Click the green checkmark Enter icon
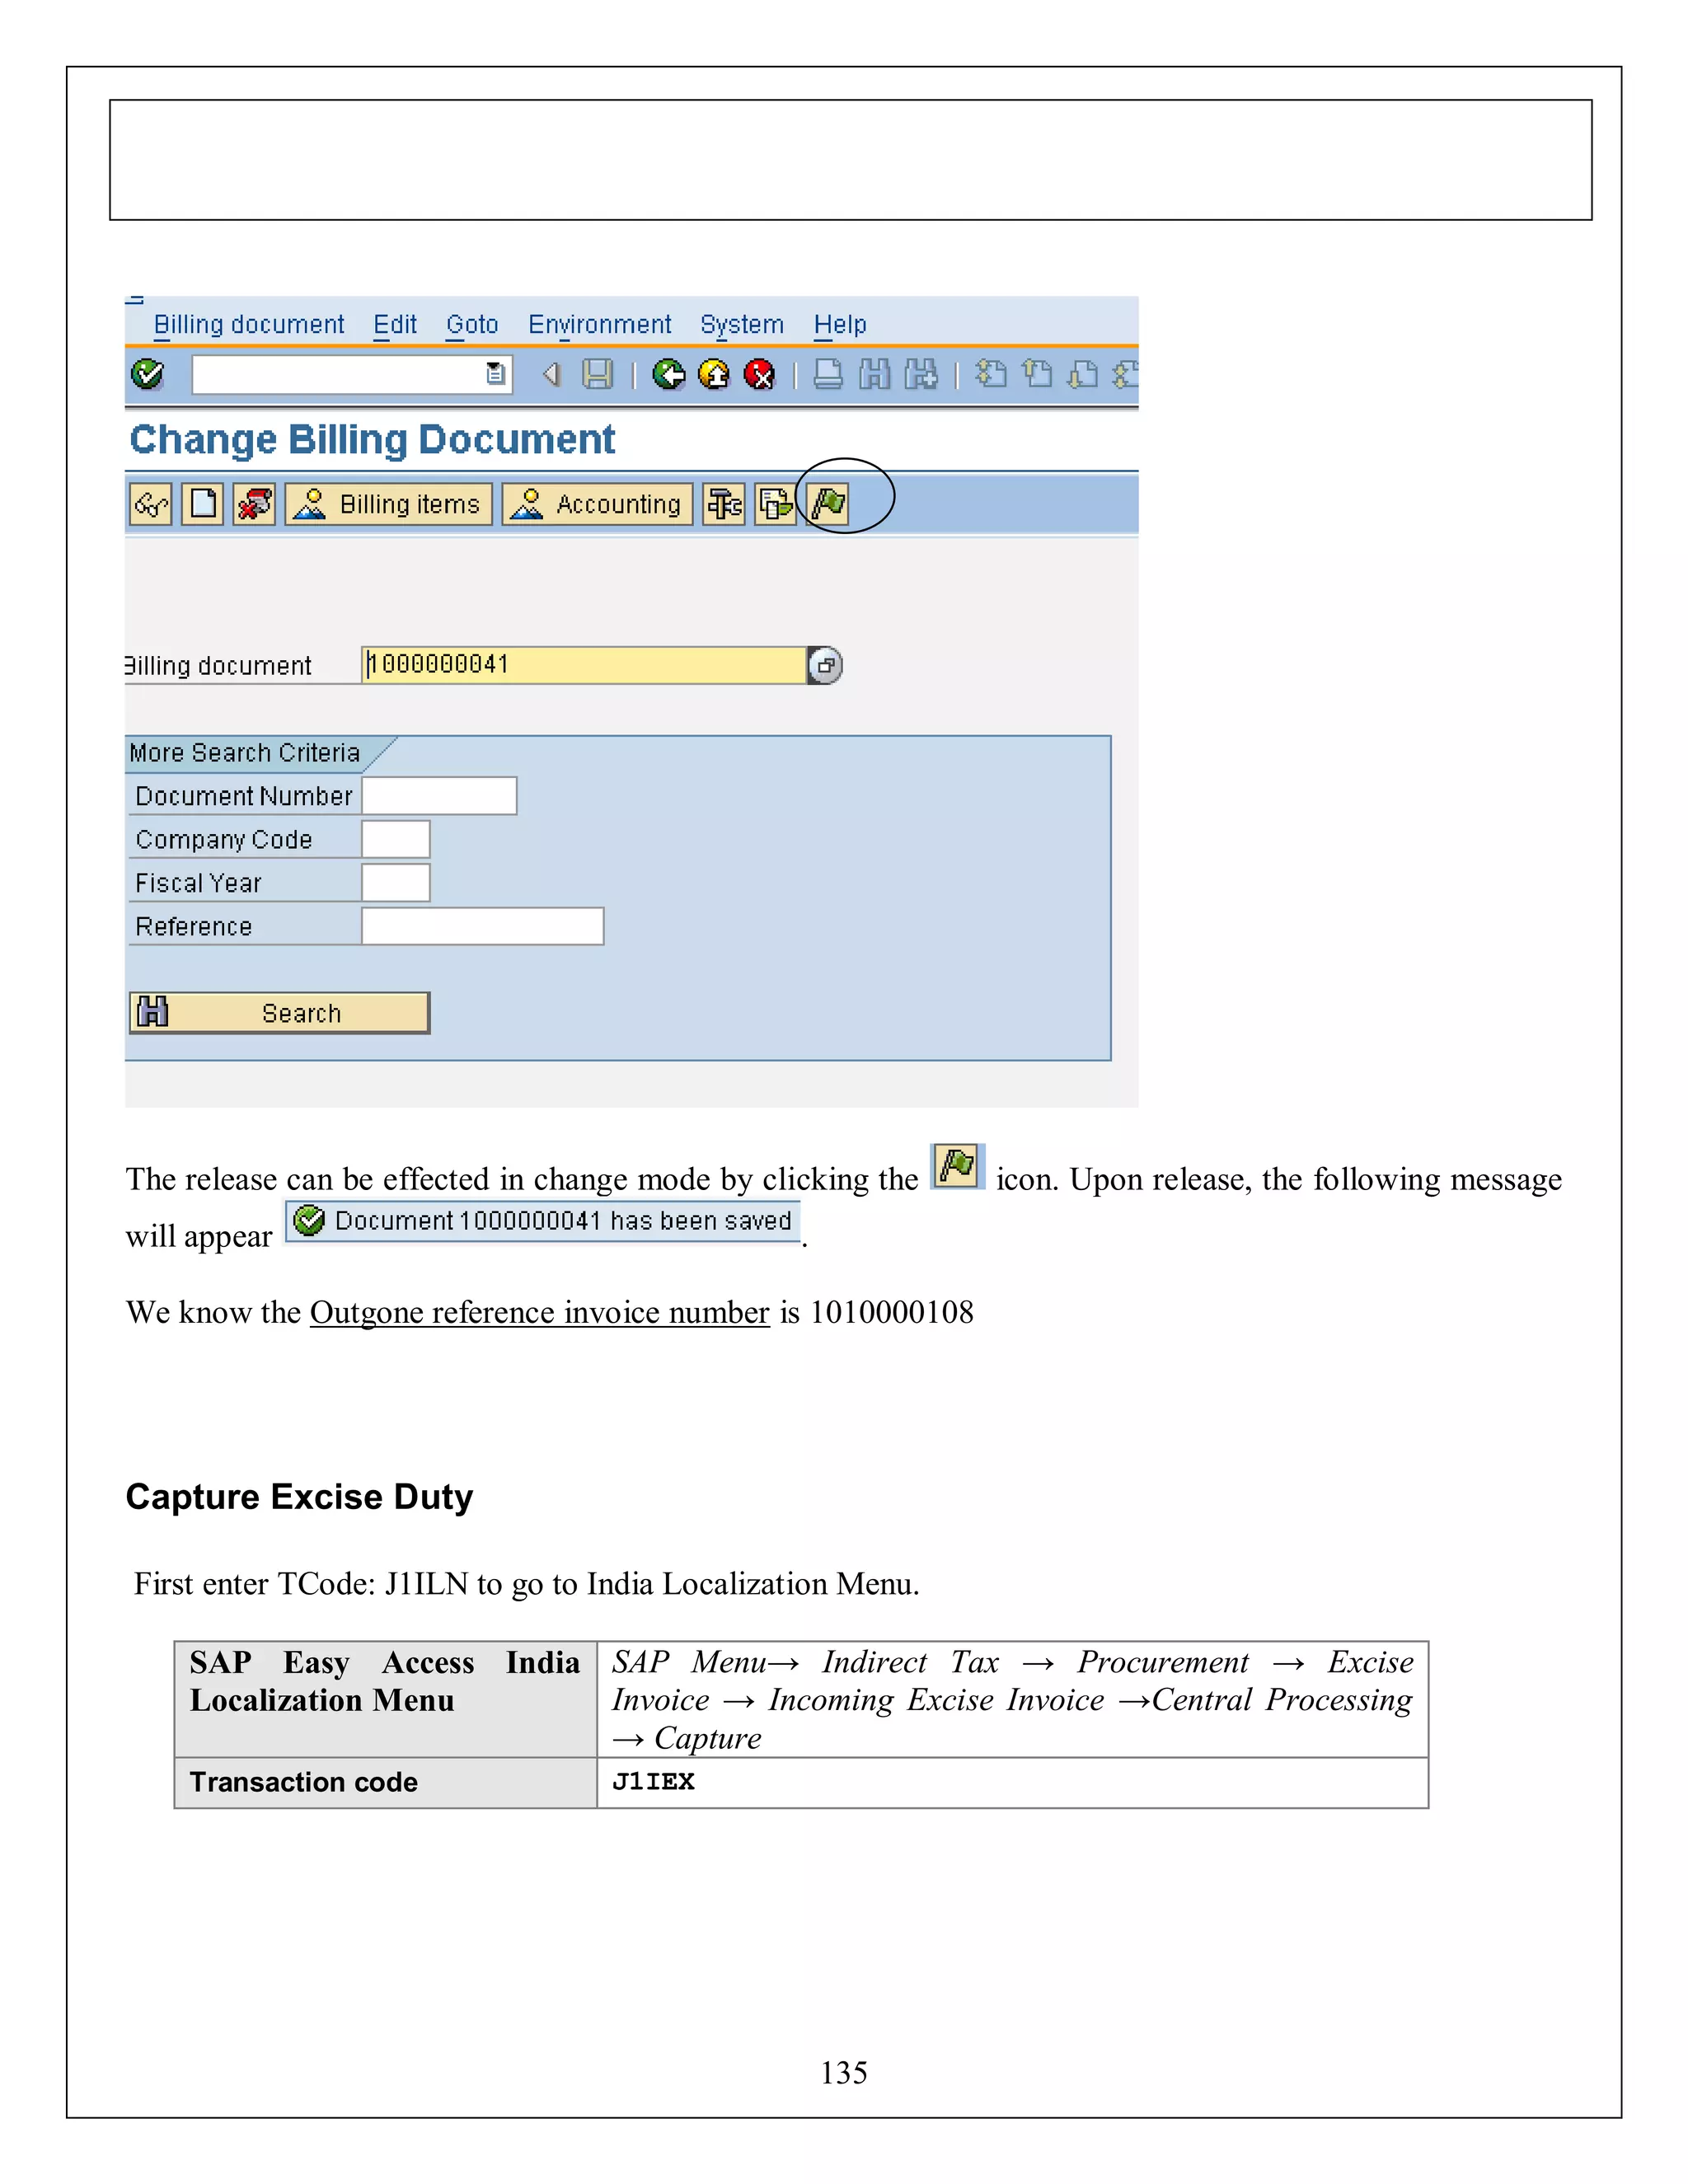The image size is (1688, 2184). [147, 374]
